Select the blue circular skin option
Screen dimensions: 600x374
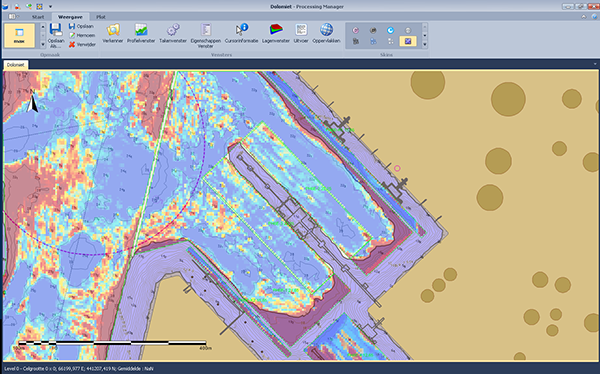(x=390, y=30)
